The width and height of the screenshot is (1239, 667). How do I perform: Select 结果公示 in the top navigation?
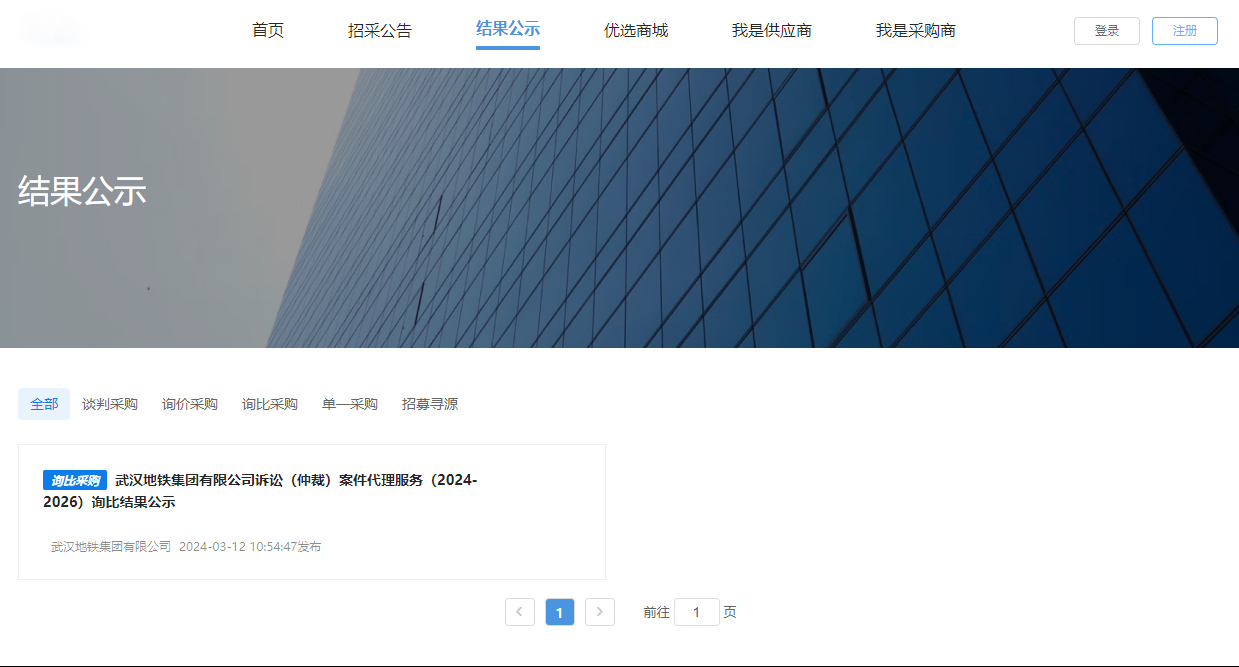[x=508, y=30]
